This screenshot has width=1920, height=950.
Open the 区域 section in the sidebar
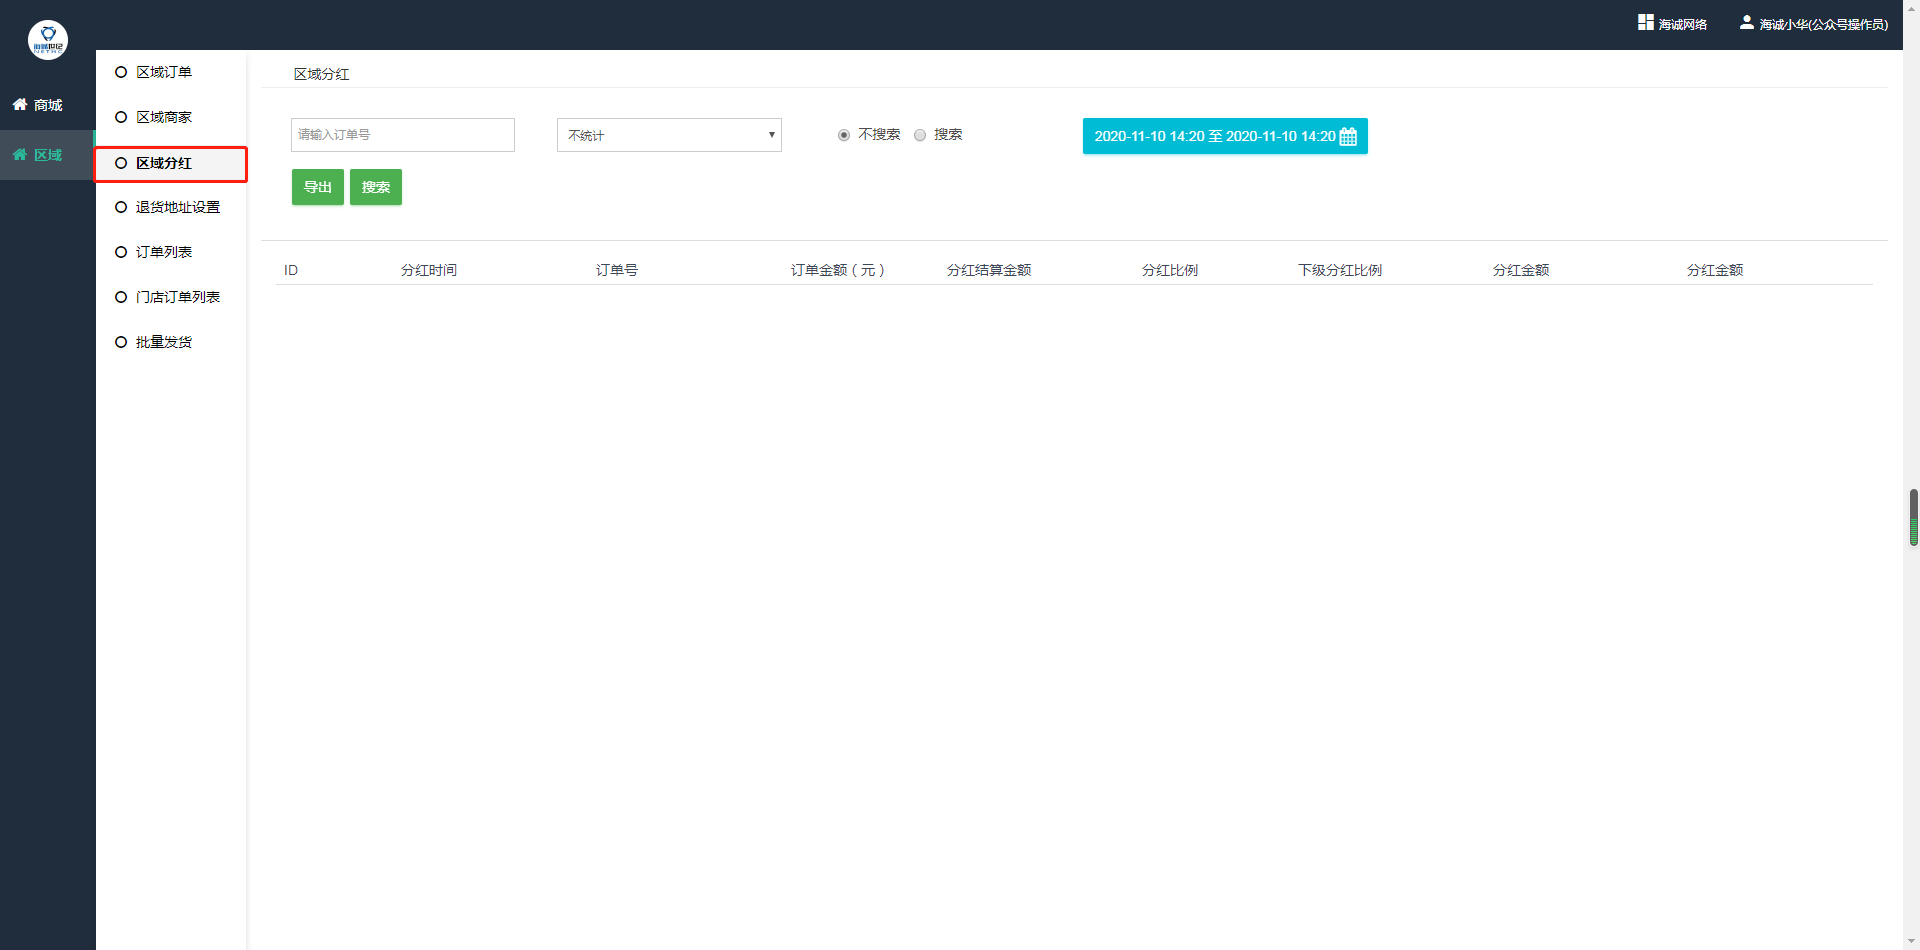tap(48, 155)
